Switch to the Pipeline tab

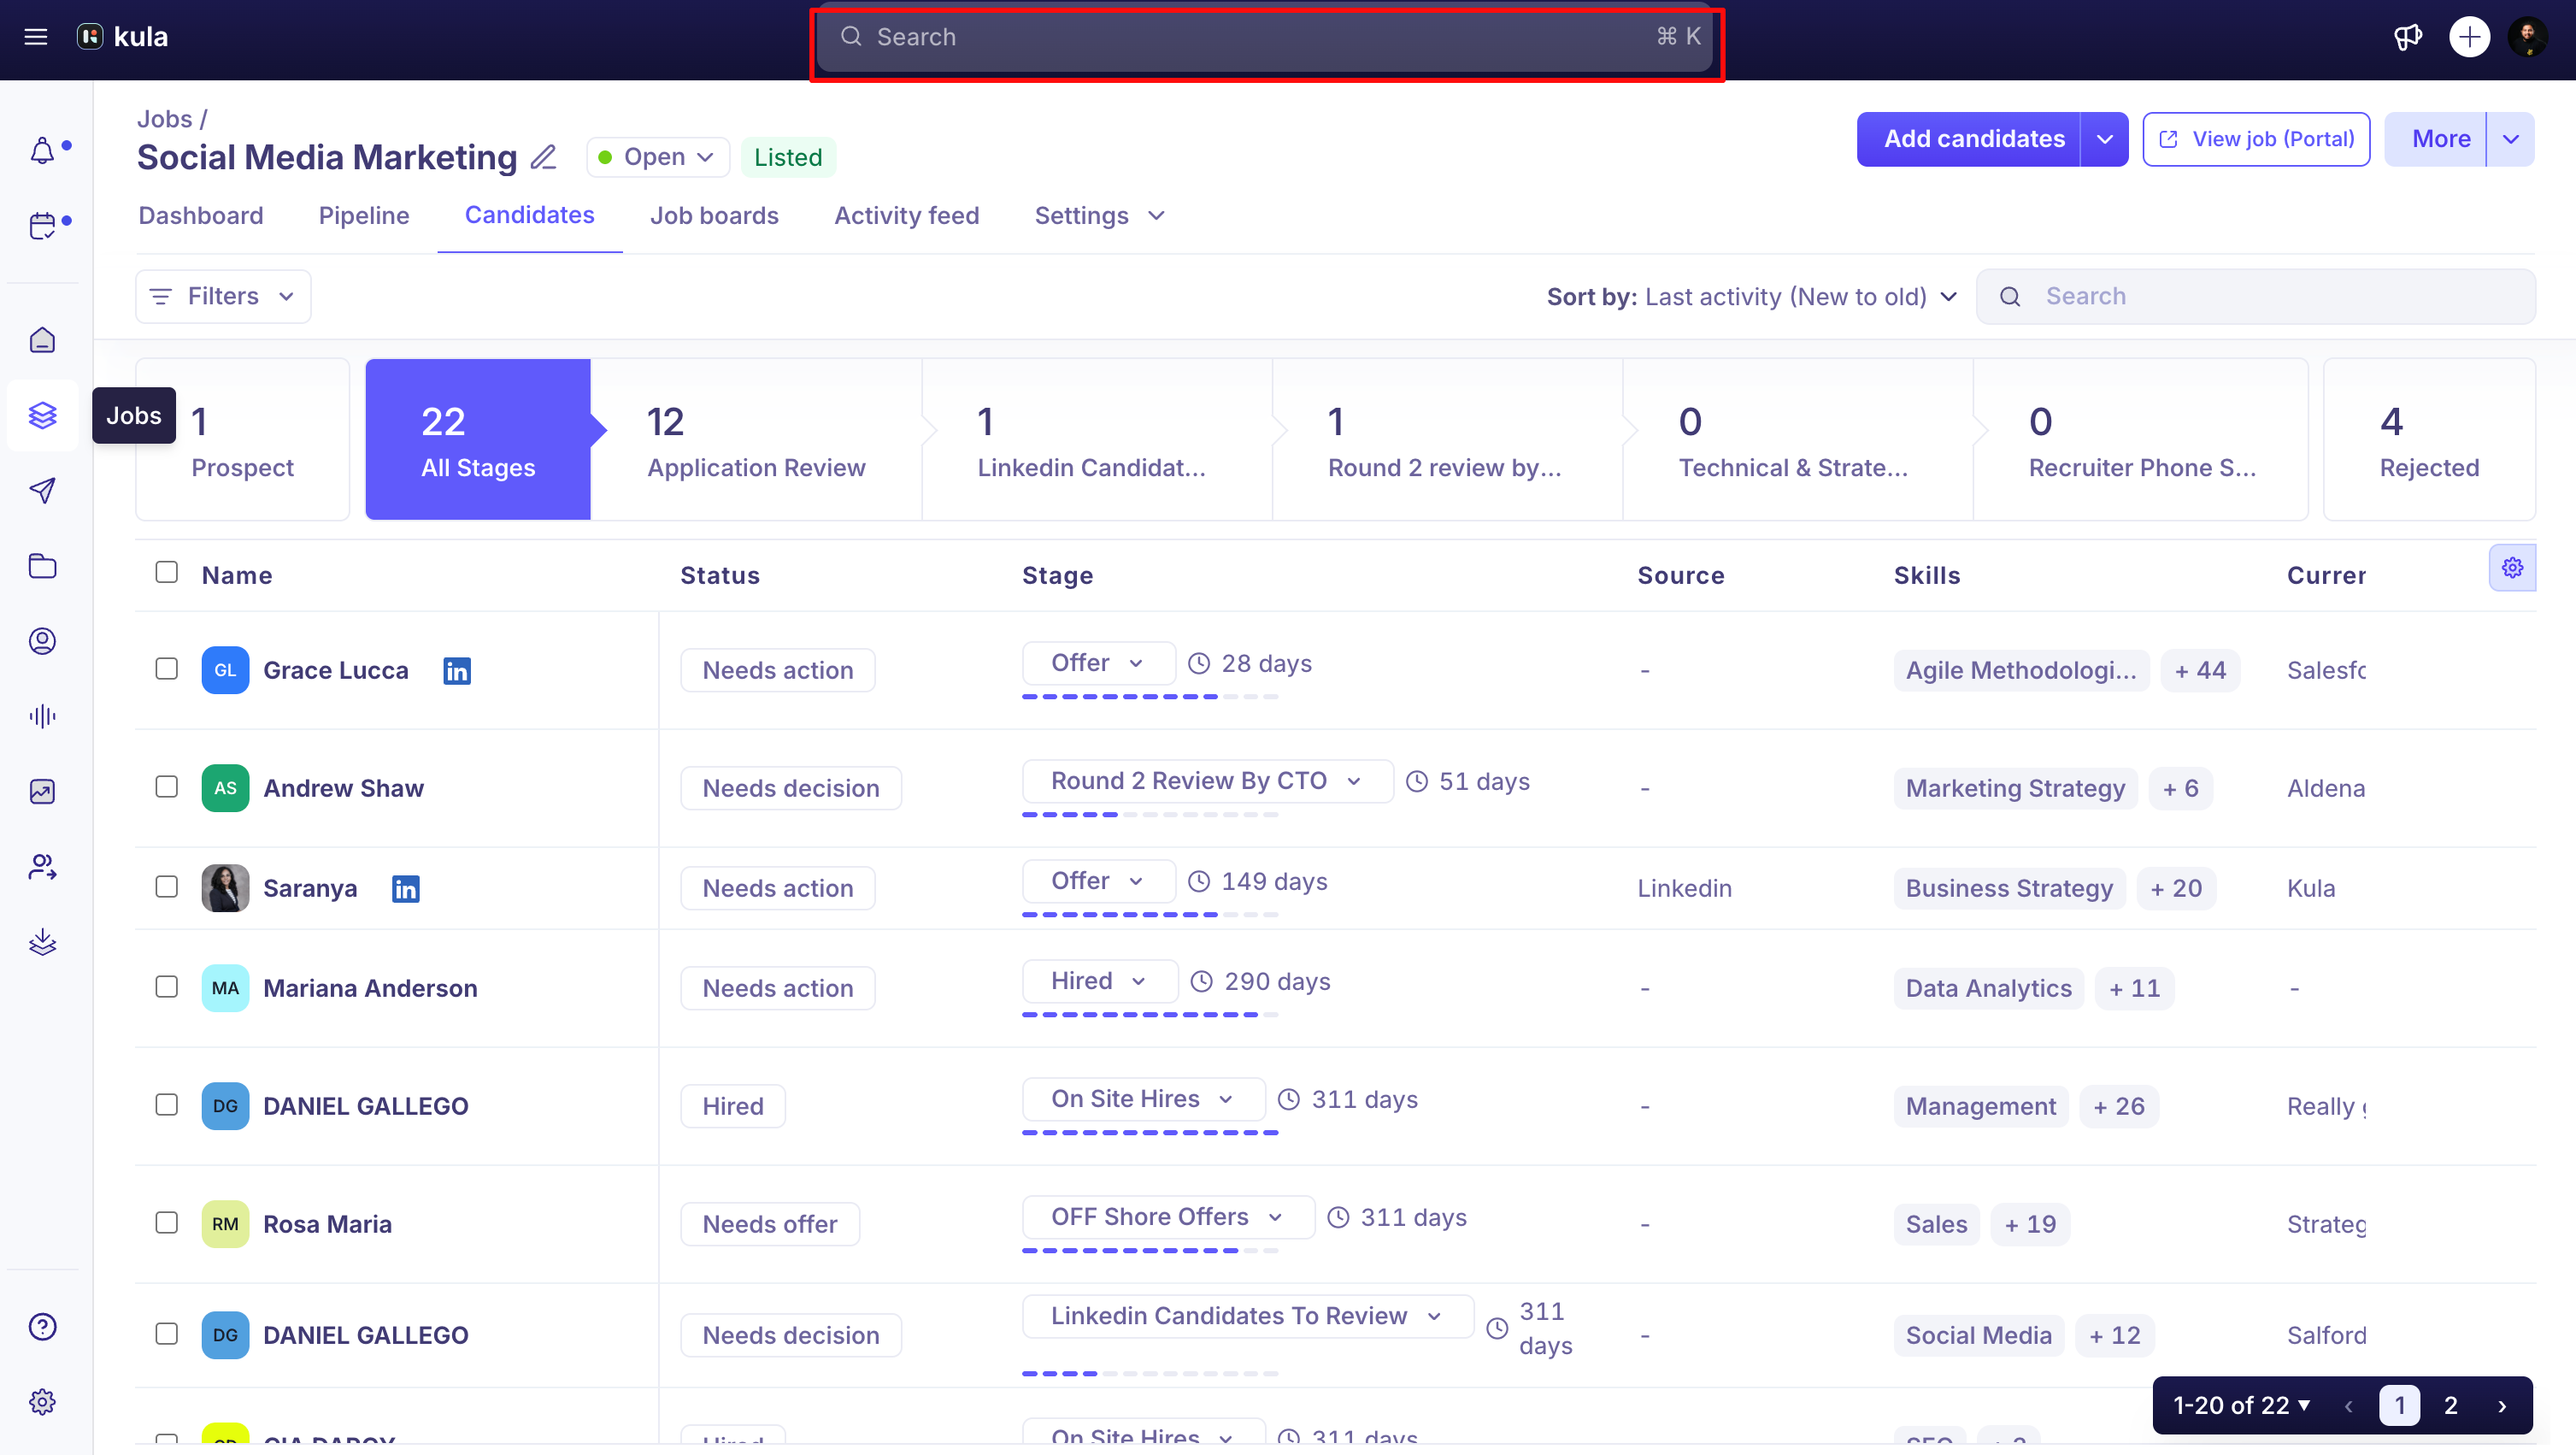(x=364, y=216)
